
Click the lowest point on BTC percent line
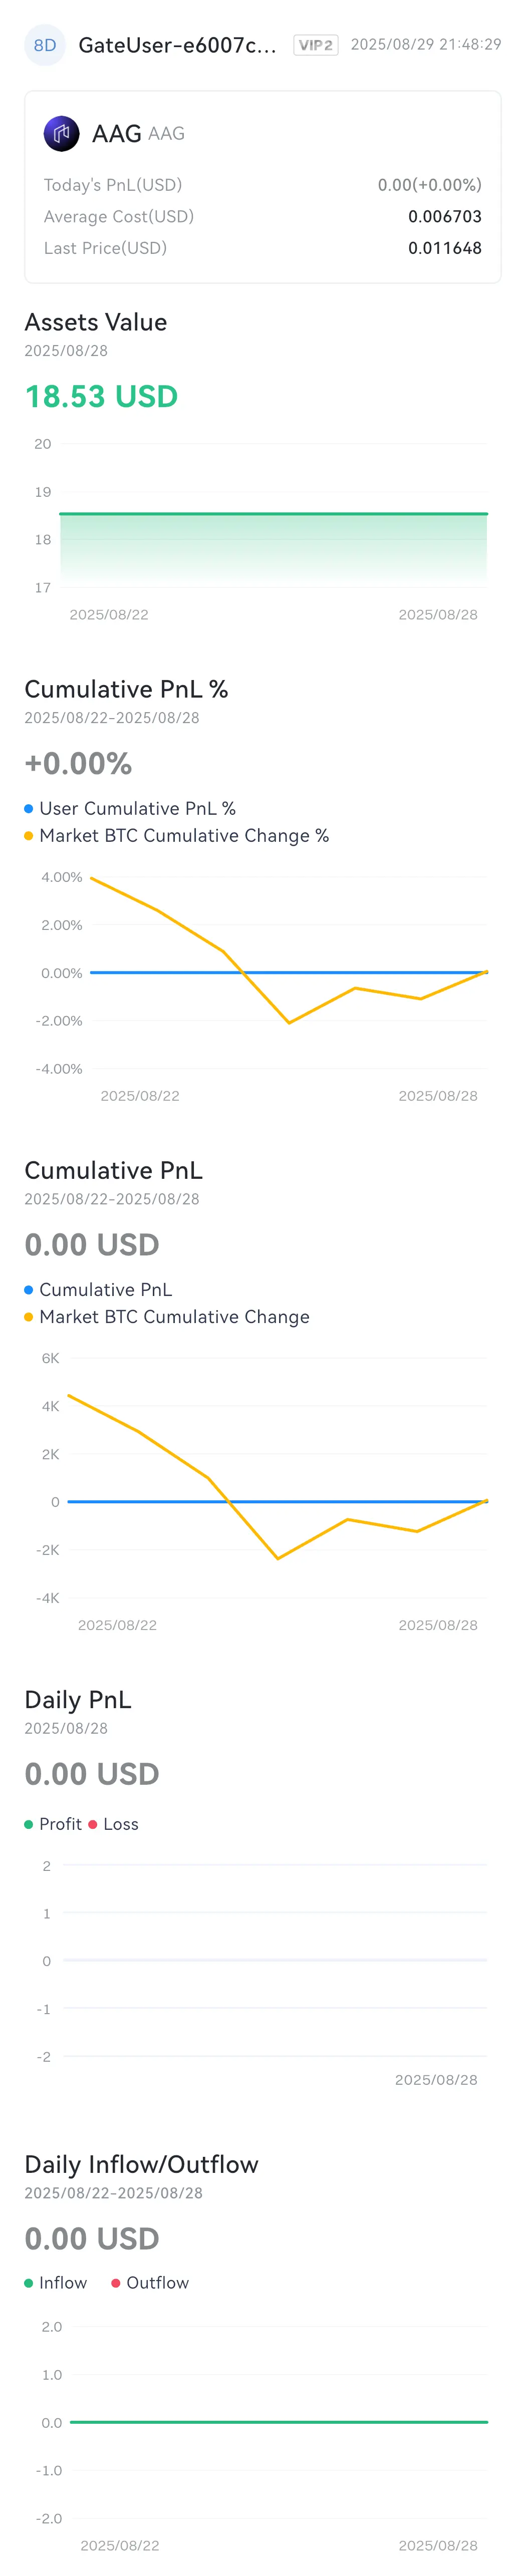click(289, 1022)
